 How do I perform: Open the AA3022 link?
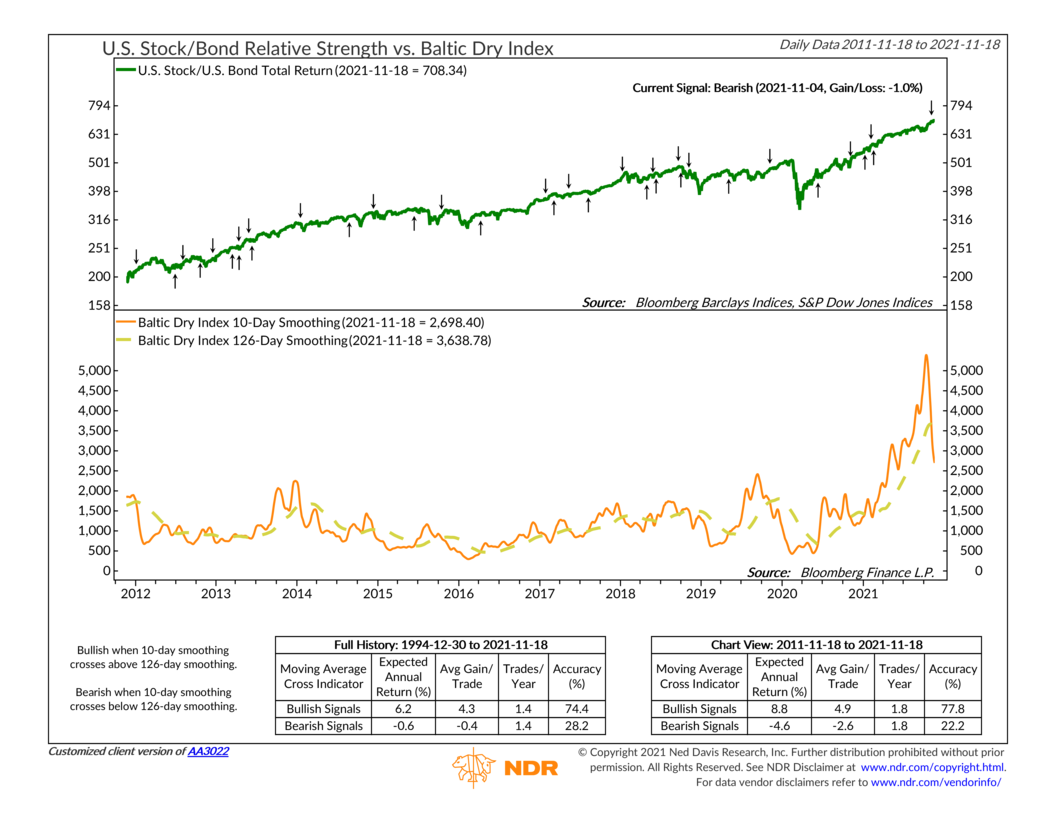(x=208, y=751)
